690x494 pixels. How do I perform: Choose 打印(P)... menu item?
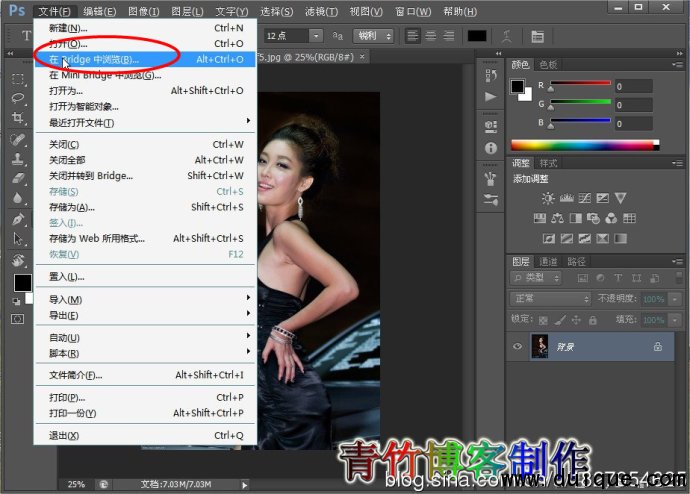click(x=145, y=397)
